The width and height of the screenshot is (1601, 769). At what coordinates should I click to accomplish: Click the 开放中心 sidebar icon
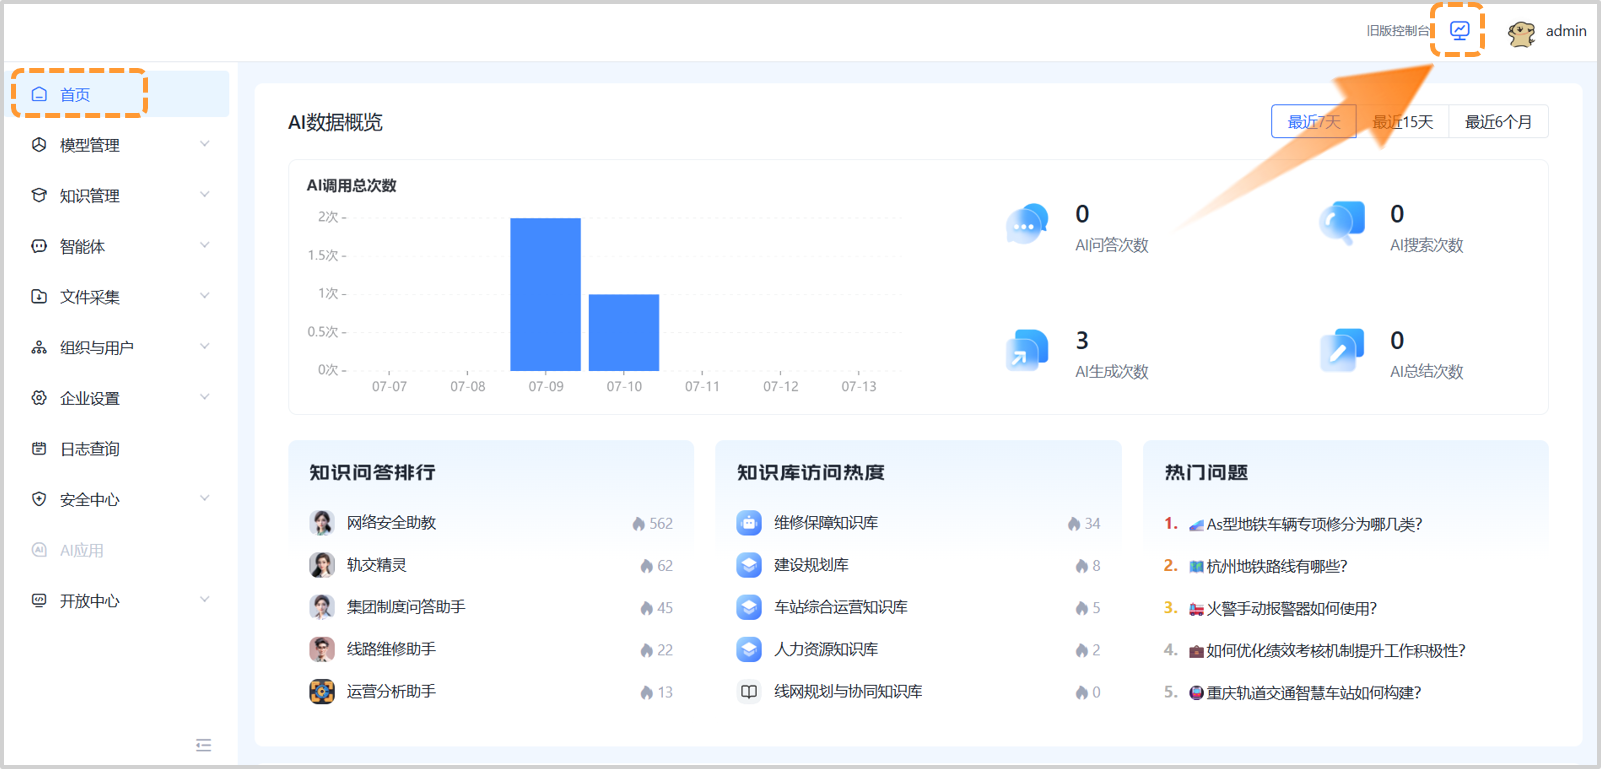(39, 601)
